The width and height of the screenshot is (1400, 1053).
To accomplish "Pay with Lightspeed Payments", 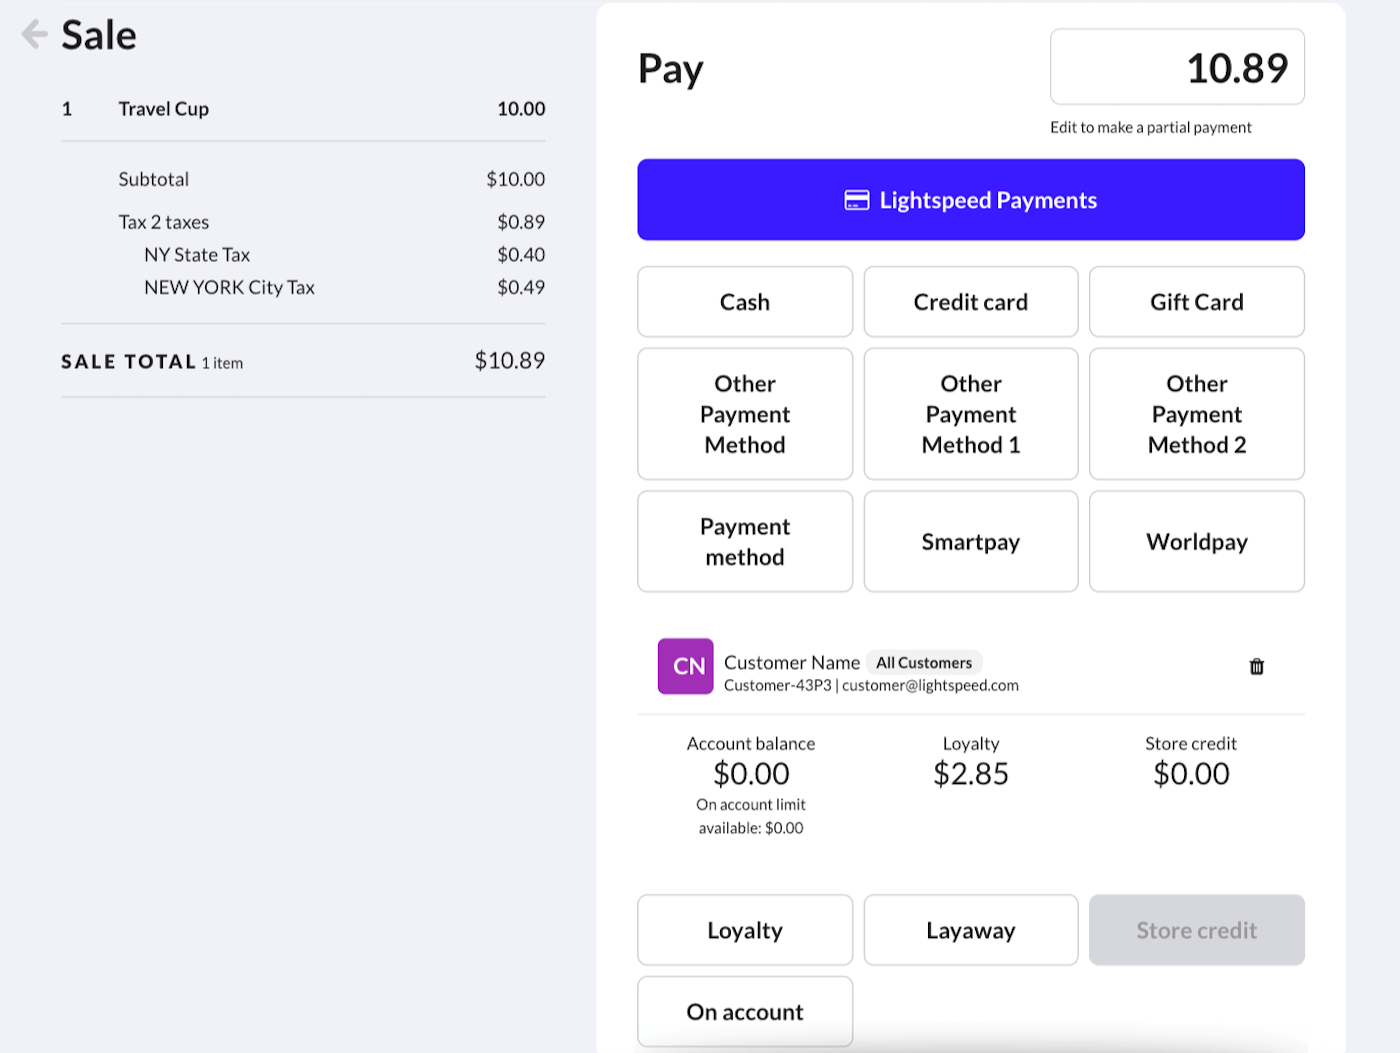I will pyautogui.click(x=970, y=200).
